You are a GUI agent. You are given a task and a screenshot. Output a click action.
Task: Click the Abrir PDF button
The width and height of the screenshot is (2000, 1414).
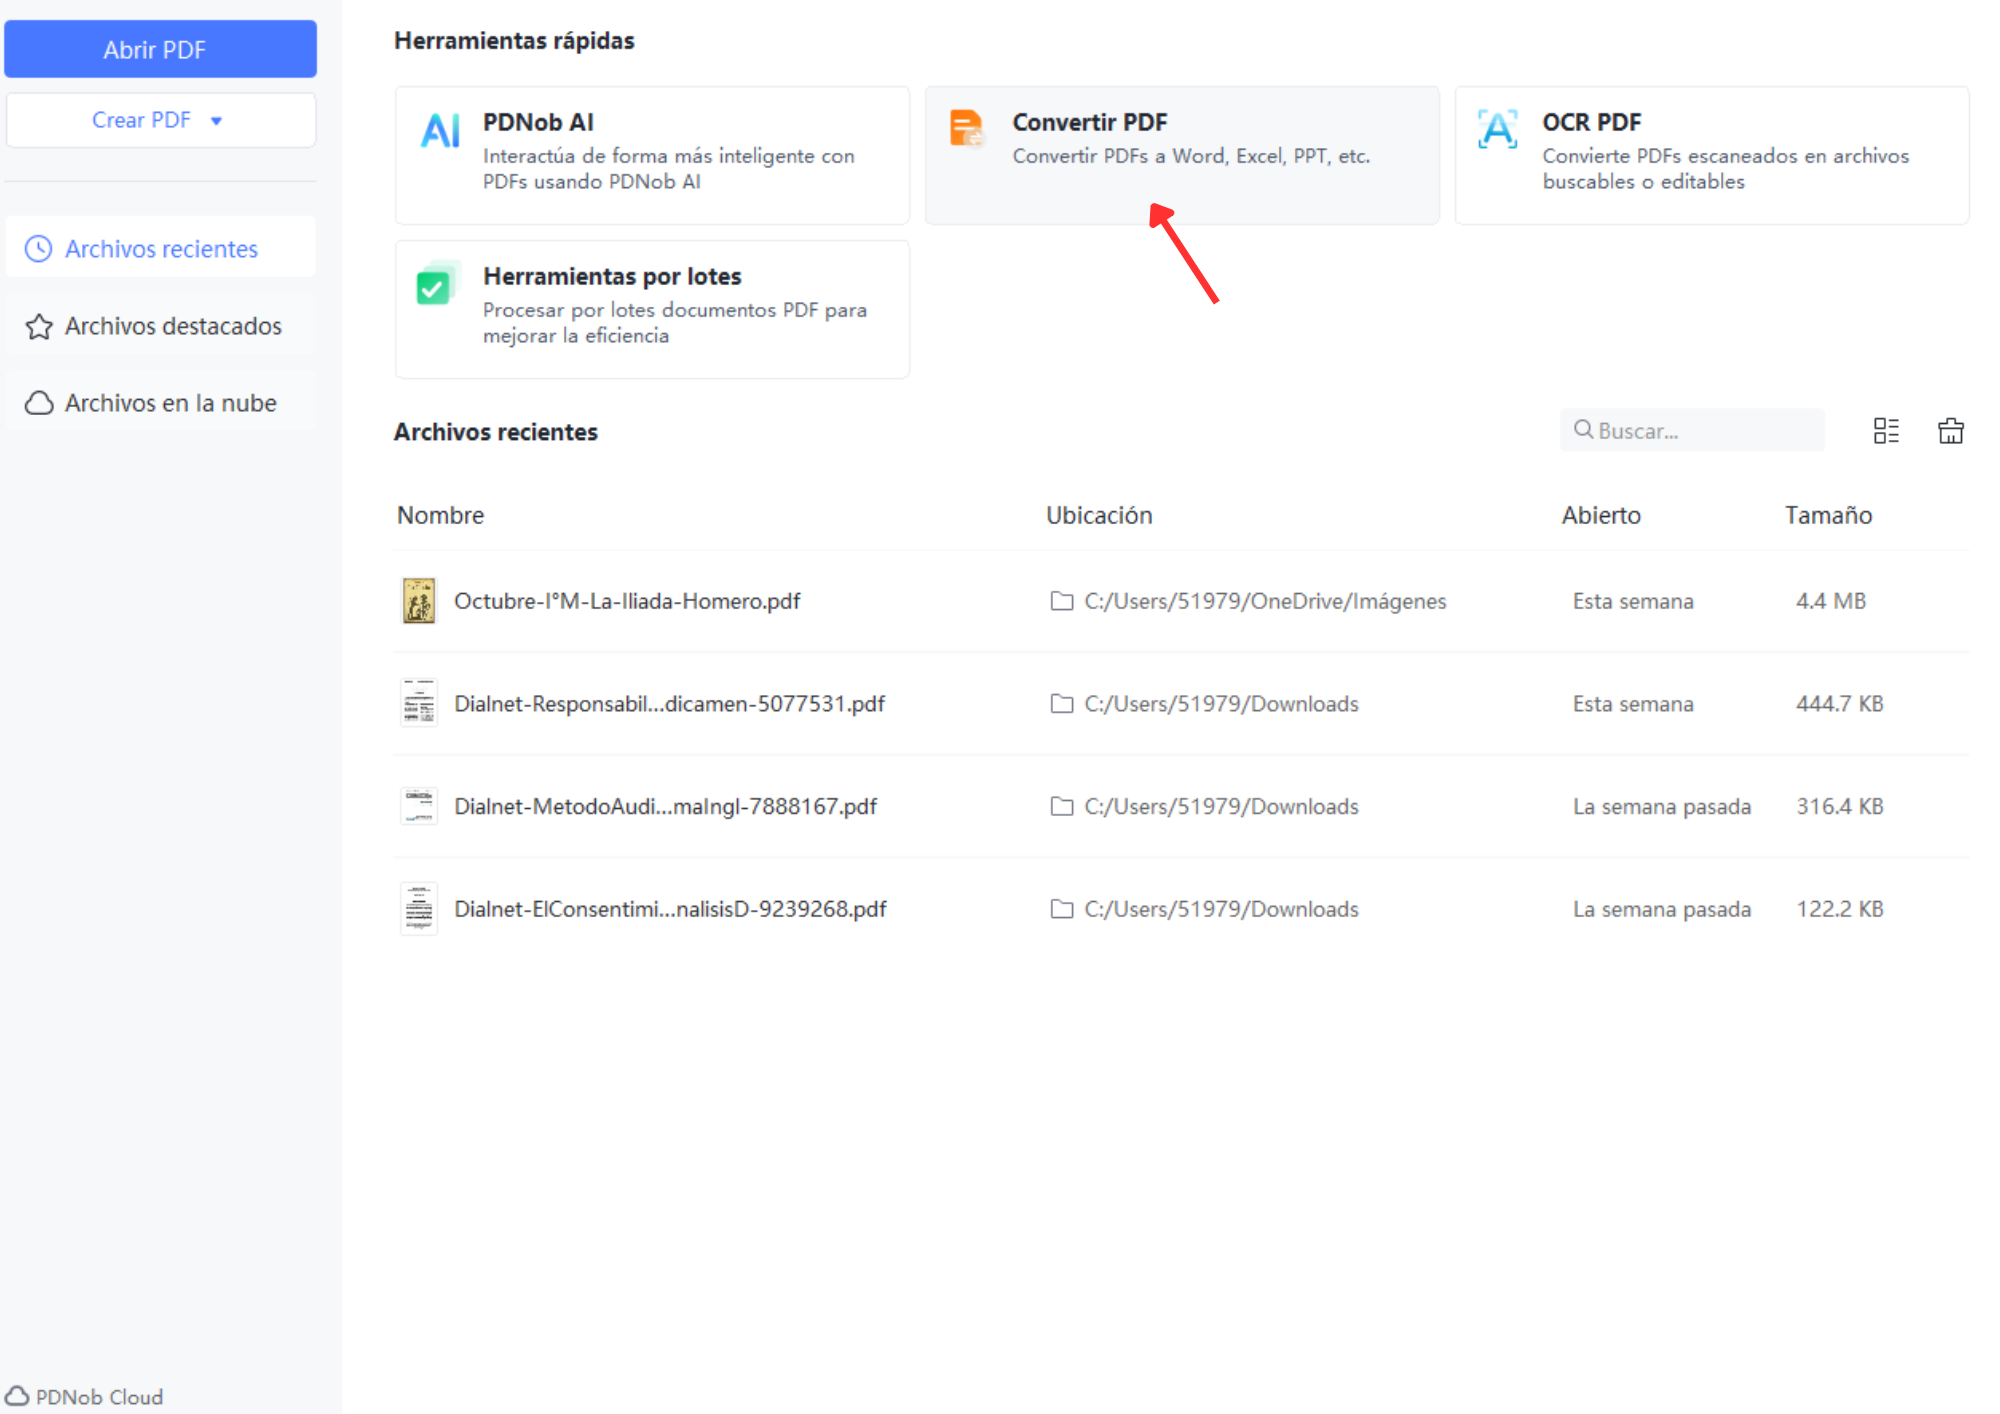[x=160, y=49]
